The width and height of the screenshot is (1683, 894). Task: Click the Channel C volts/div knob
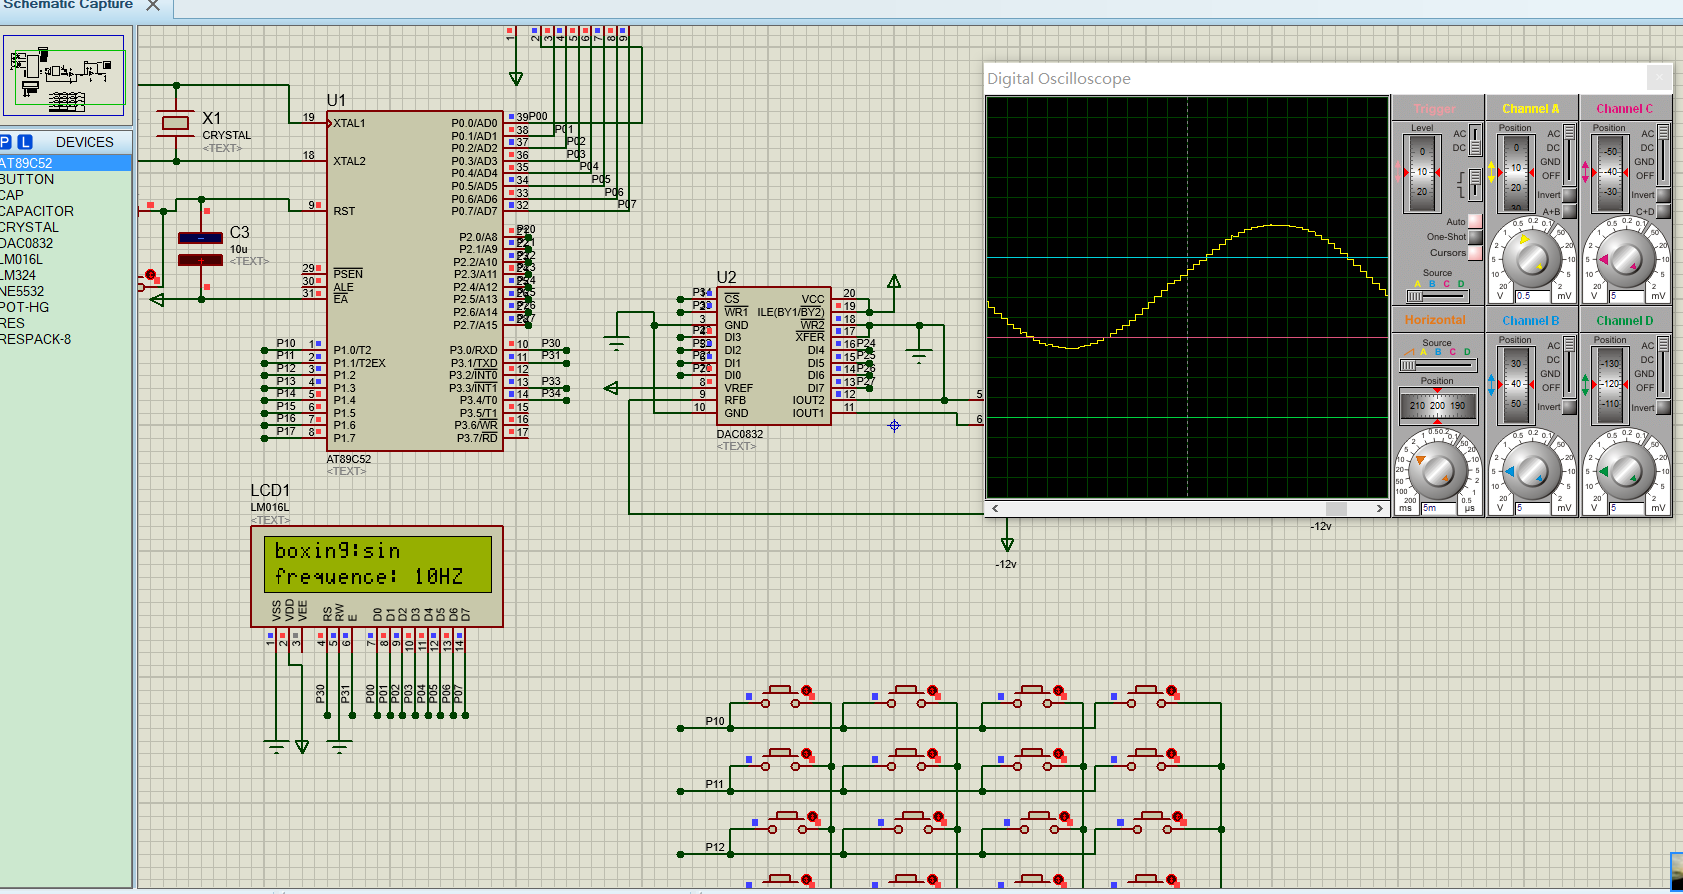pos(1626,259)
